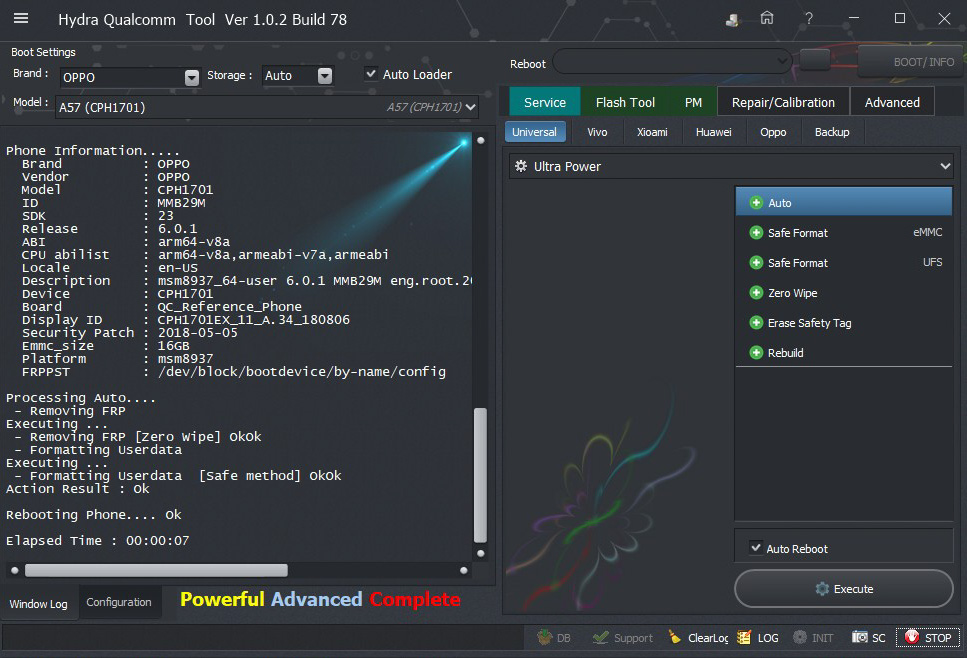Switch to the PM tab
Screen dimensions: 967x658
693,102
